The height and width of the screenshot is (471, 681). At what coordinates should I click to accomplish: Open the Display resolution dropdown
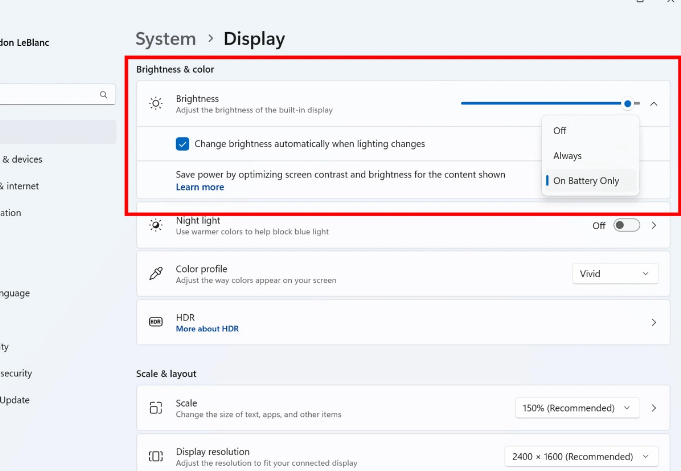pyautogui.click(x=577, y=456)
